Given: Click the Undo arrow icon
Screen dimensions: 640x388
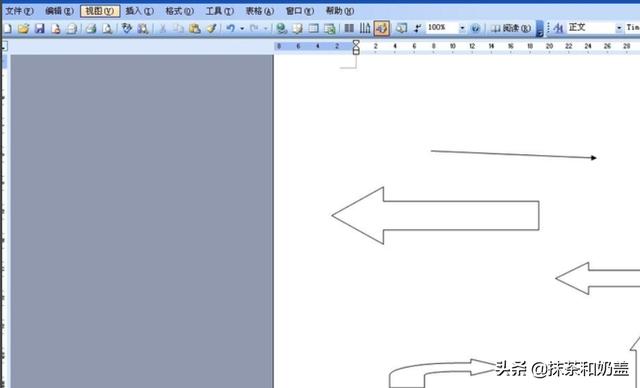Looking at the screenshot, I should coord(231,28).
